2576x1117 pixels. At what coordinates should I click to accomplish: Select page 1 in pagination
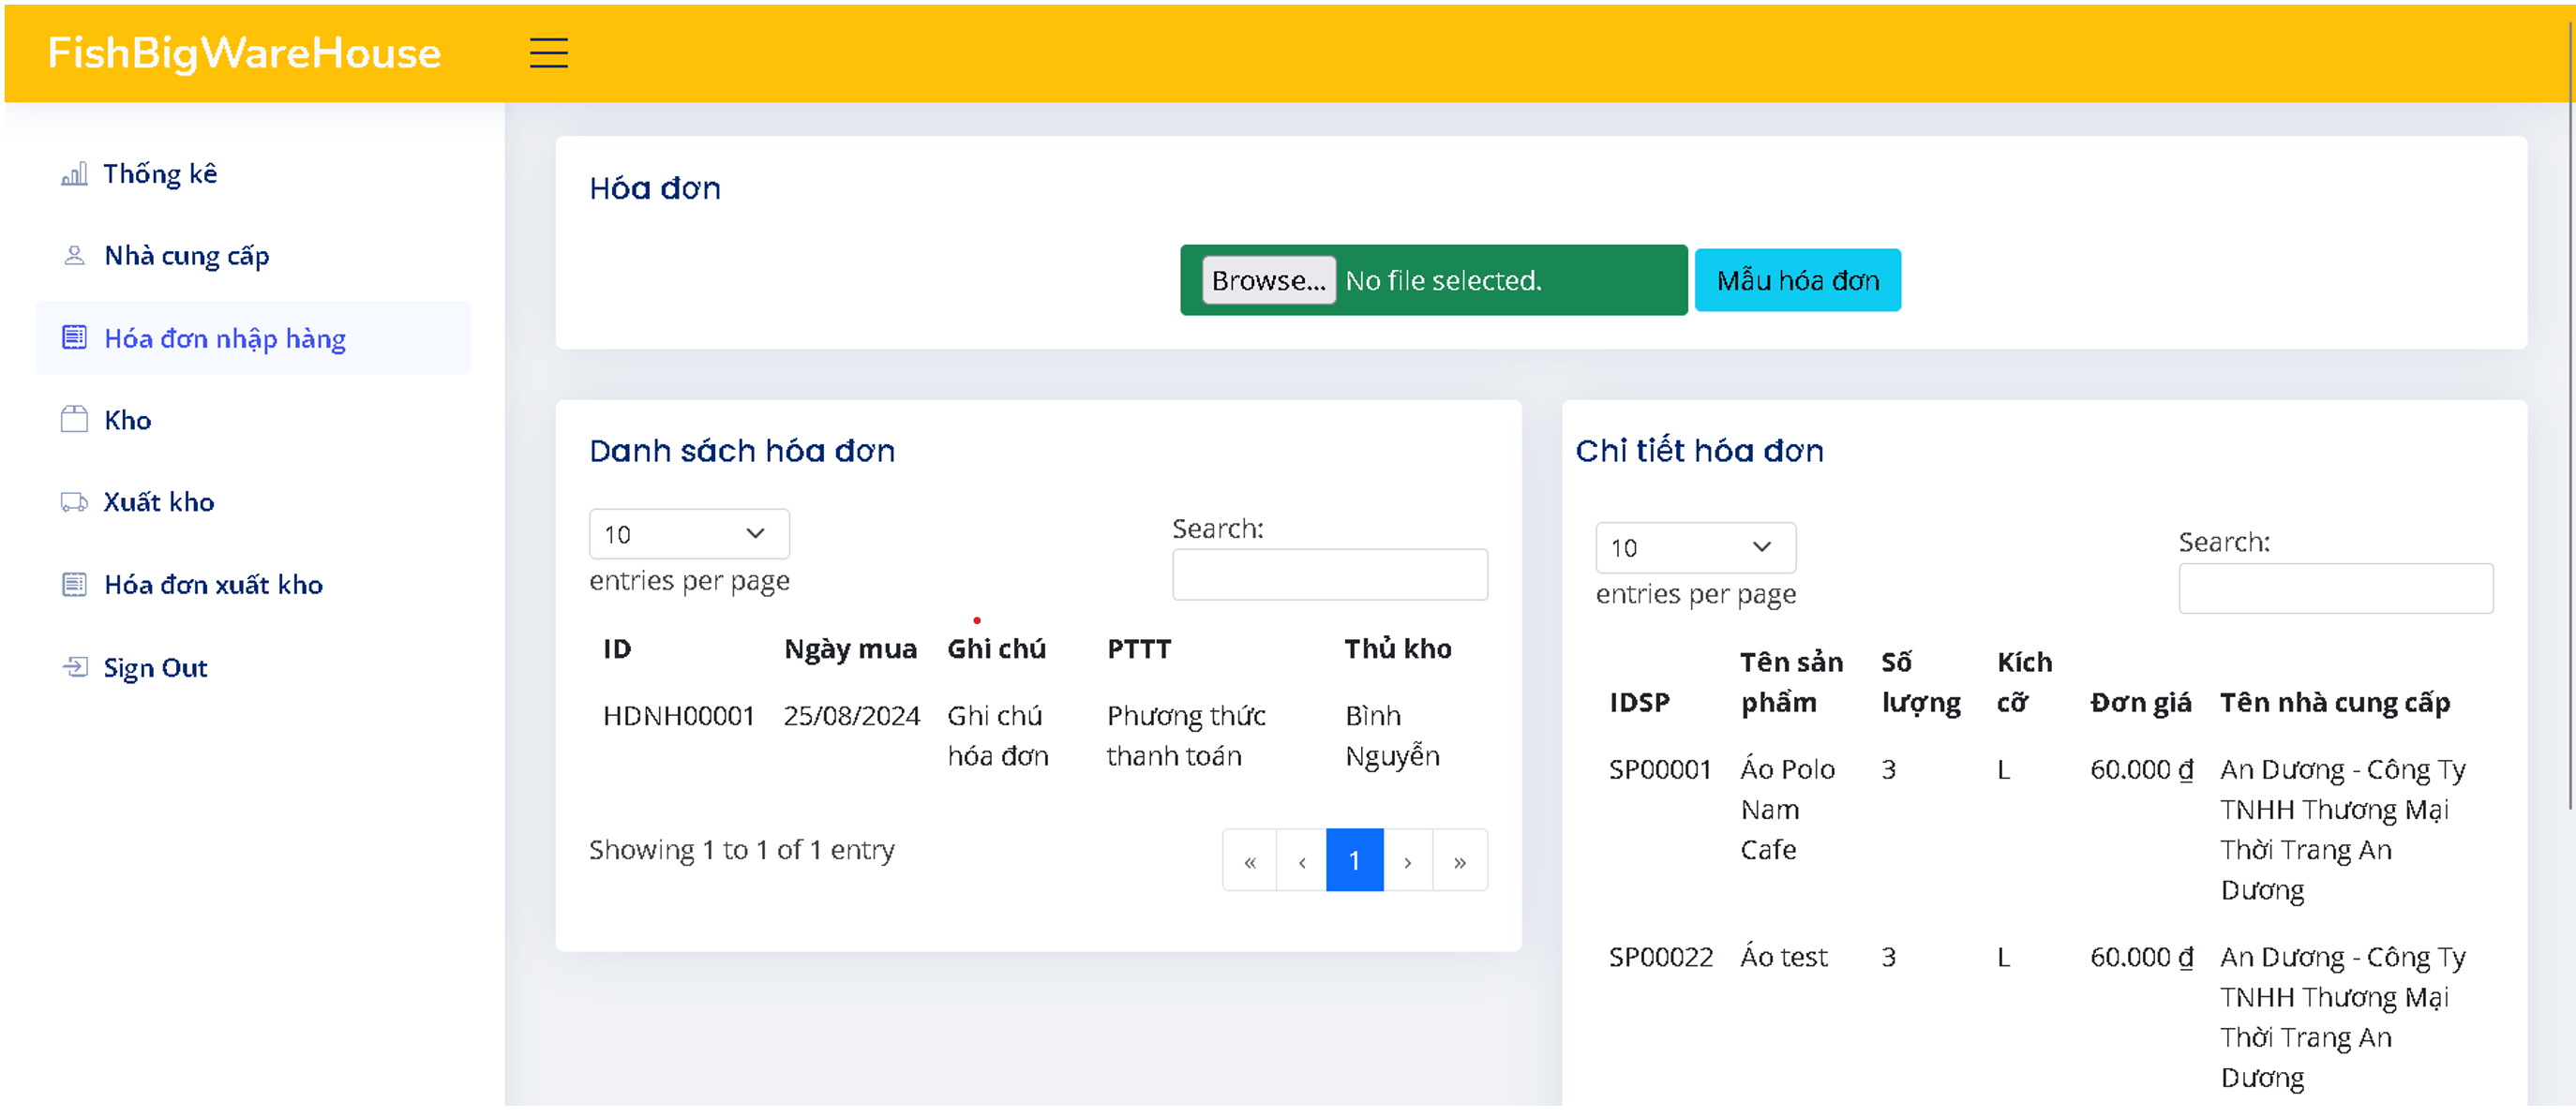1354,861
